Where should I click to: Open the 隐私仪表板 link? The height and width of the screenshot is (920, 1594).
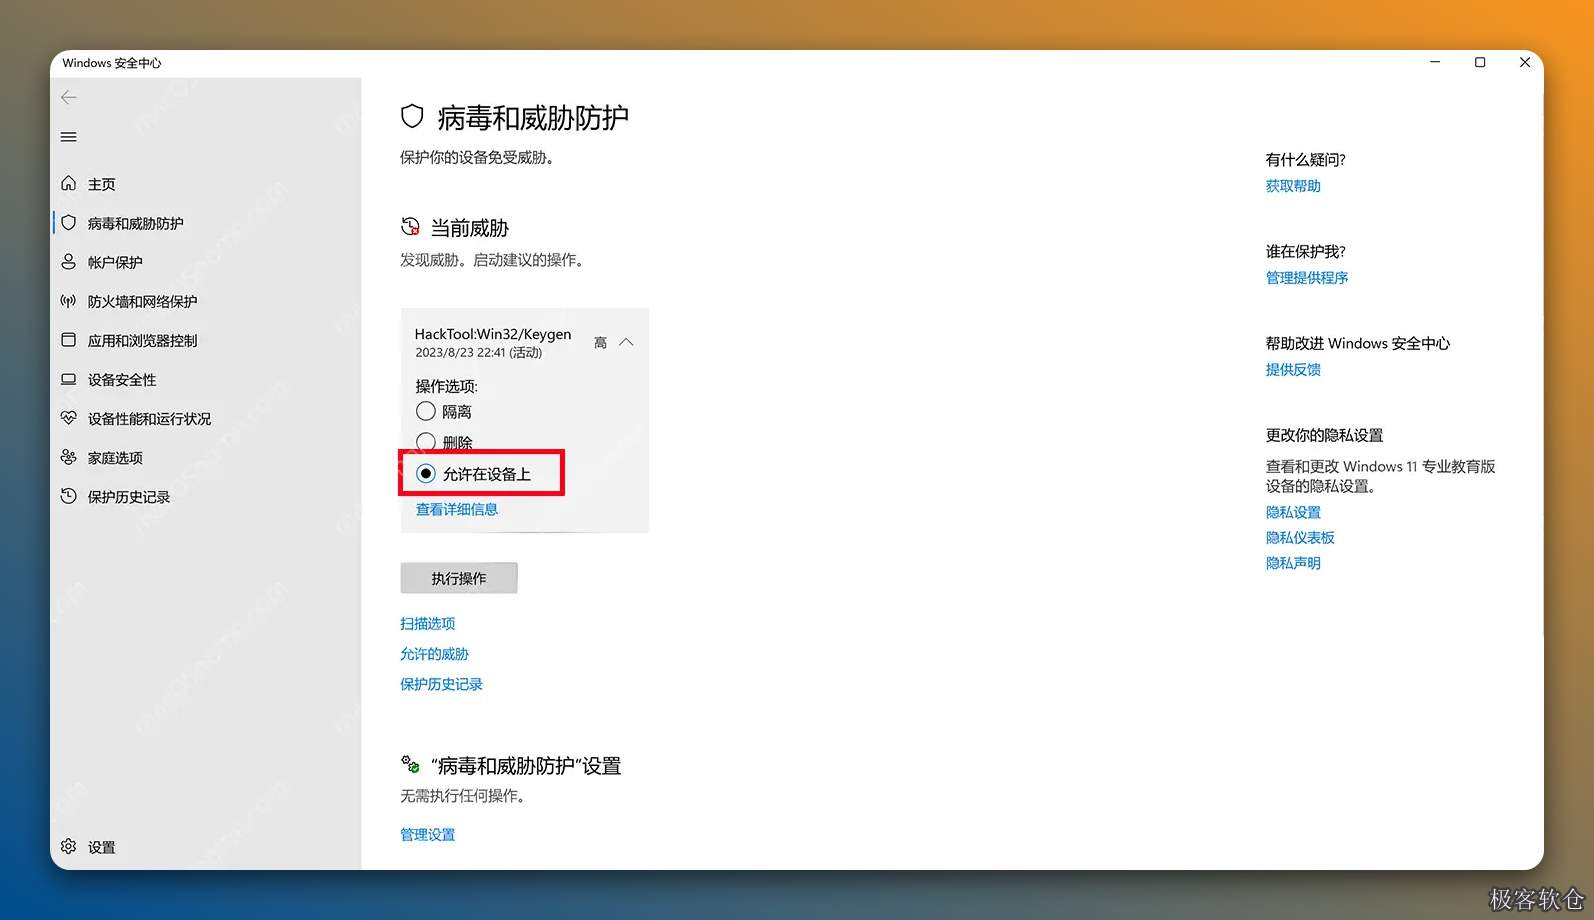pyautogui.click(x=1300, y=537)
